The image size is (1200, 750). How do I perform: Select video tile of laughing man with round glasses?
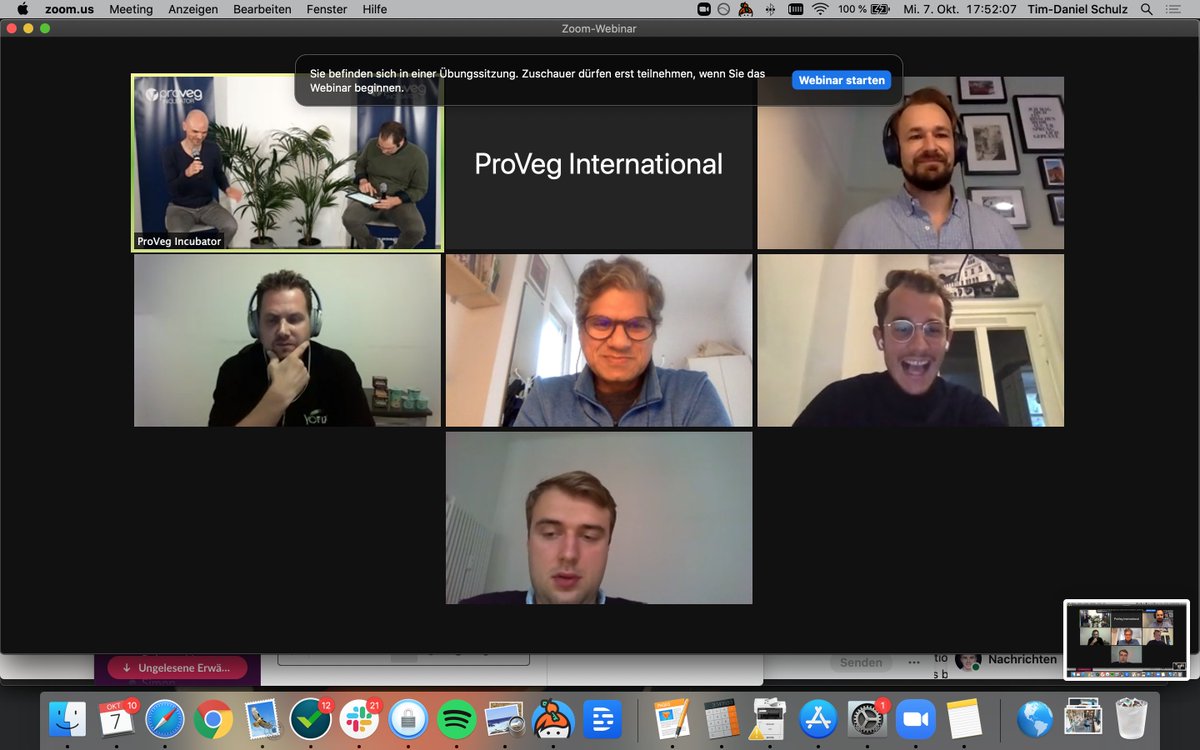tap(911, 340)
